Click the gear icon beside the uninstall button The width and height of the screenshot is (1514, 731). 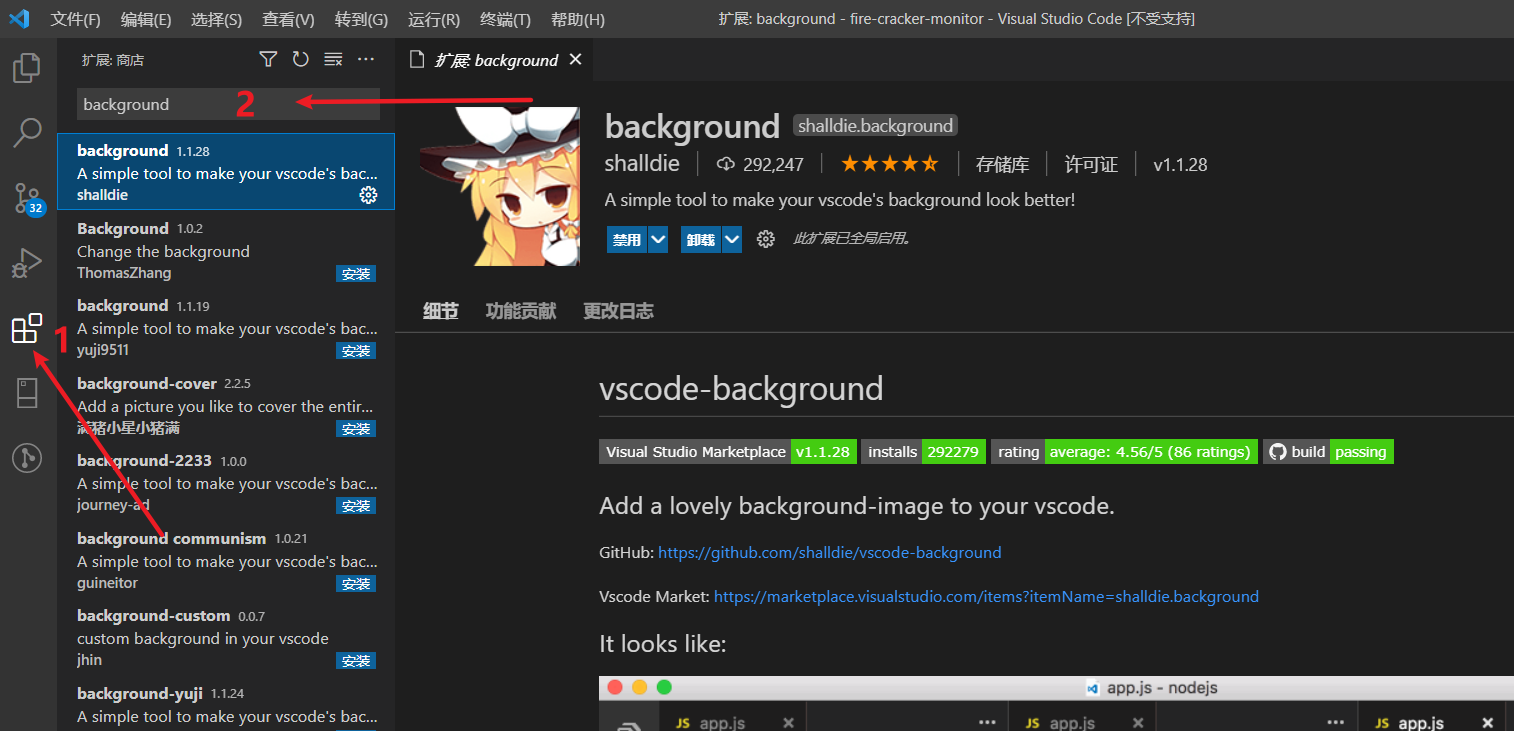(x=766, y=239)
